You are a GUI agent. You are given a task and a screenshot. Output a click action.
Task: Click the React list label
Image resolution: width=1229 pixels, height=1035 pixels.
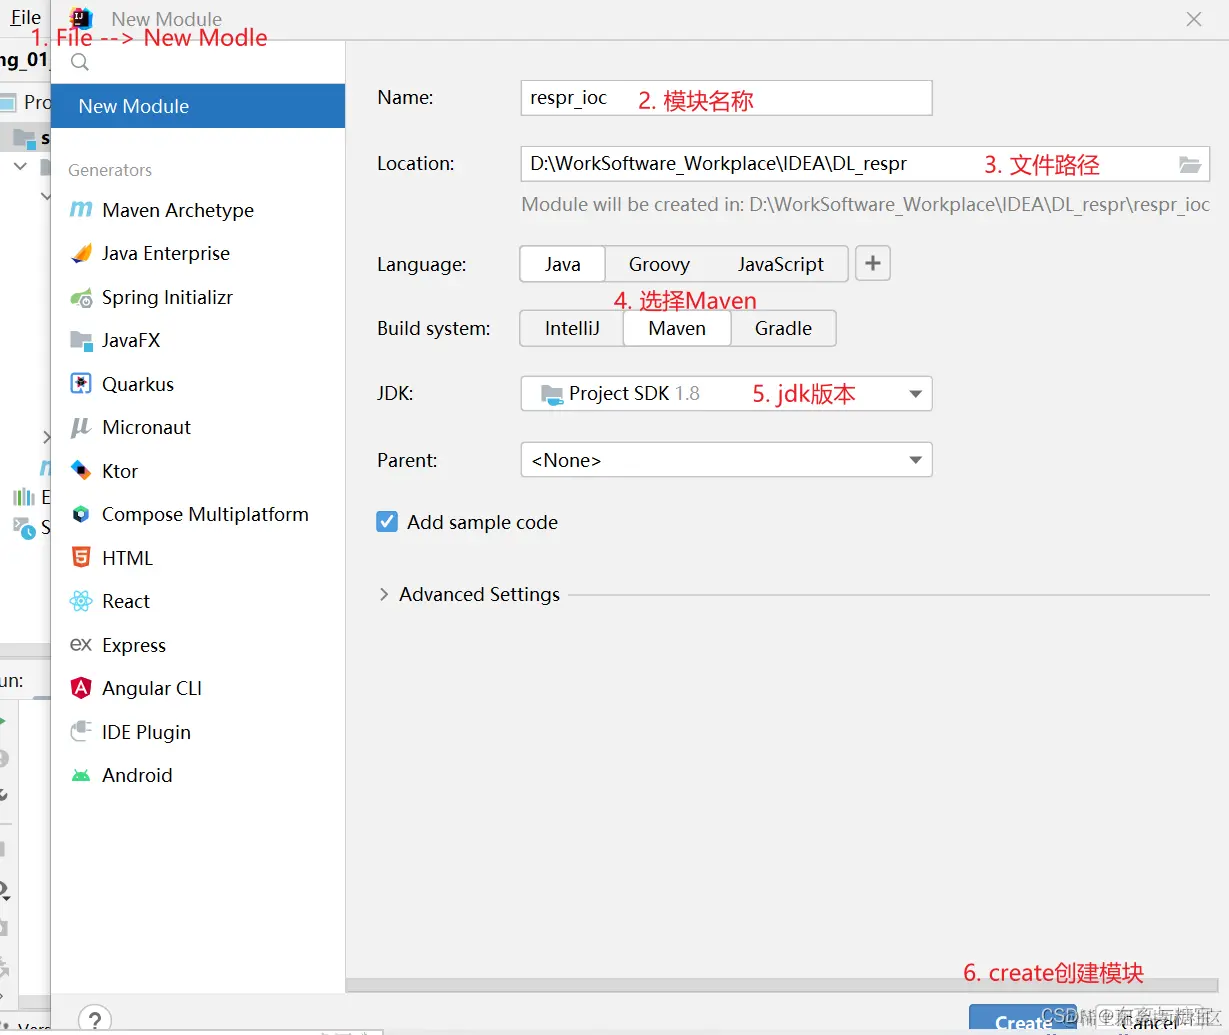[x=126, y=601]
